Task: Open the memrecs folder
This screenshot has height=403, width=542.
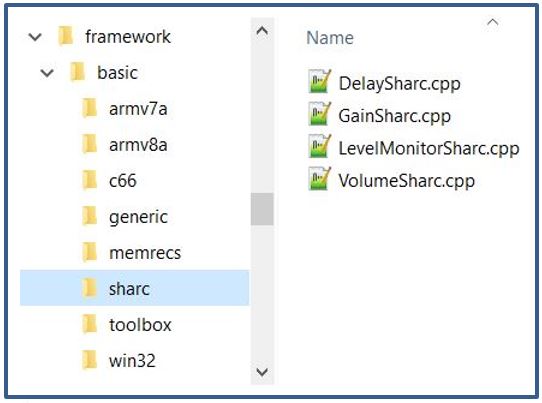Action: (145, 253)
